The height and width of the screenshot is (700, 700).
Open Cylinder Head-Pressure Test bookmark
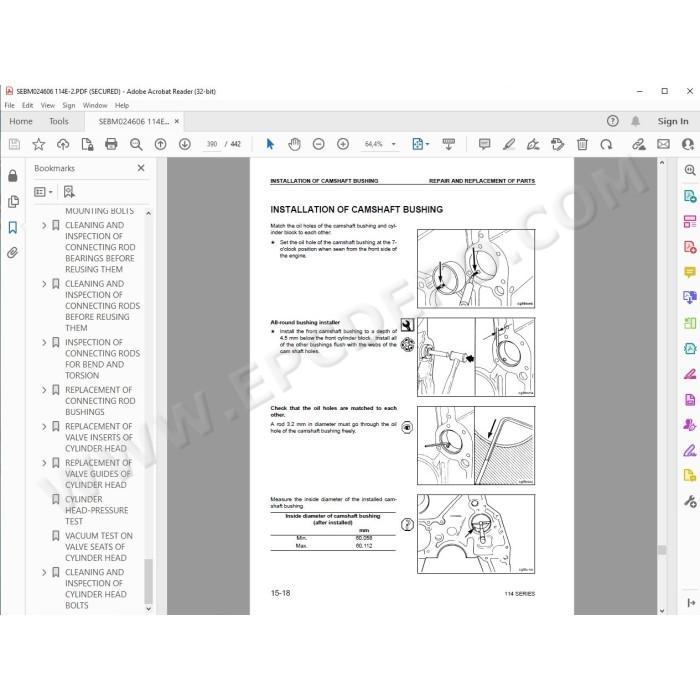pos(96,510)
